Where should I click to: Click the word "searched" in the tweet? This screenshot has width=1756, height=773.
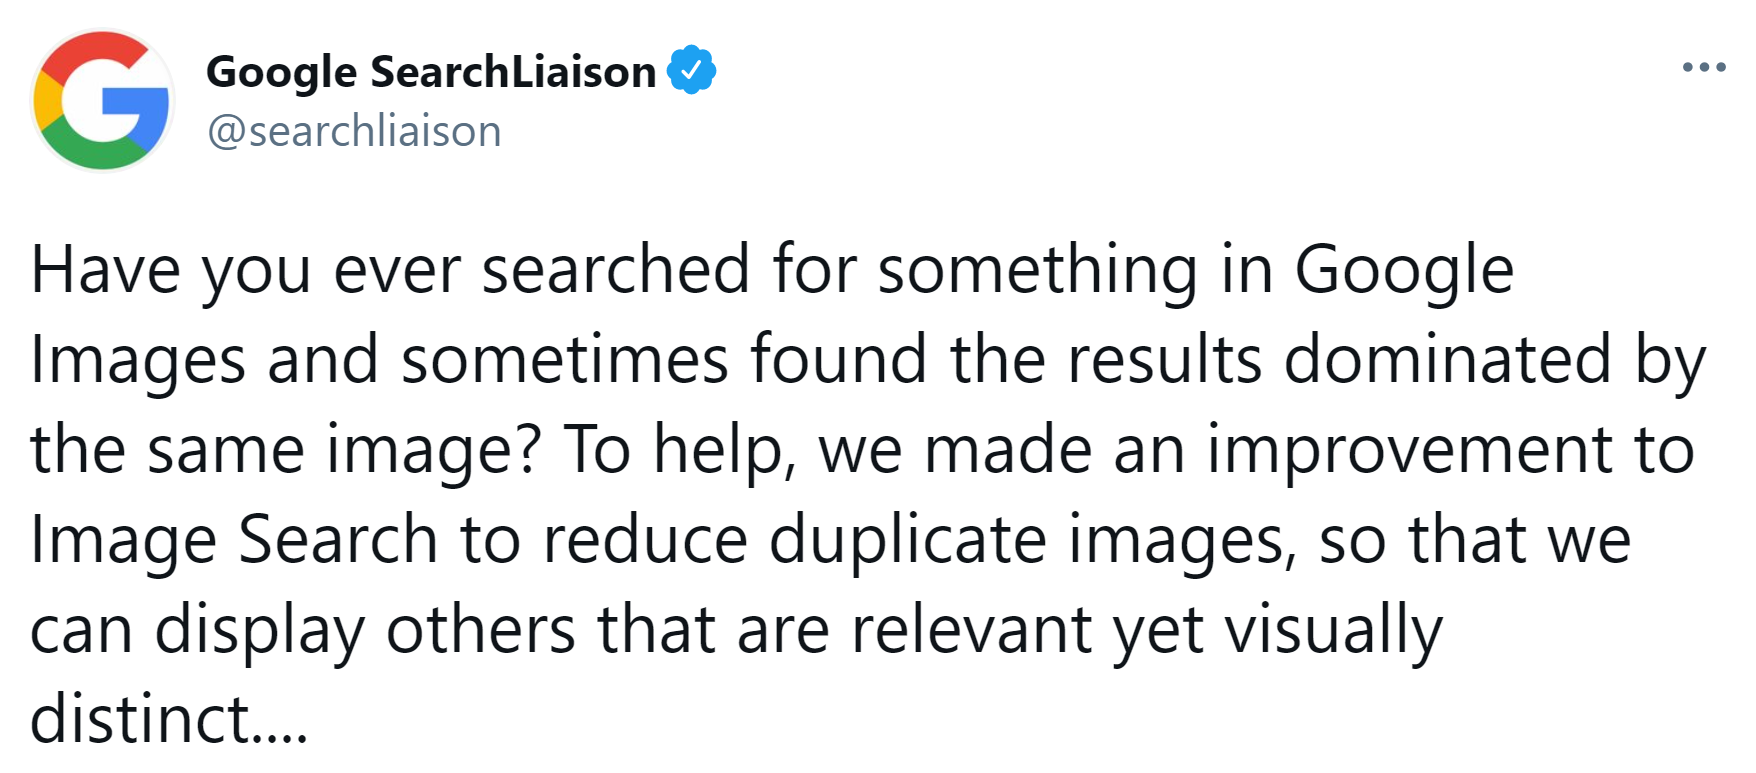[x=615, y=270]
